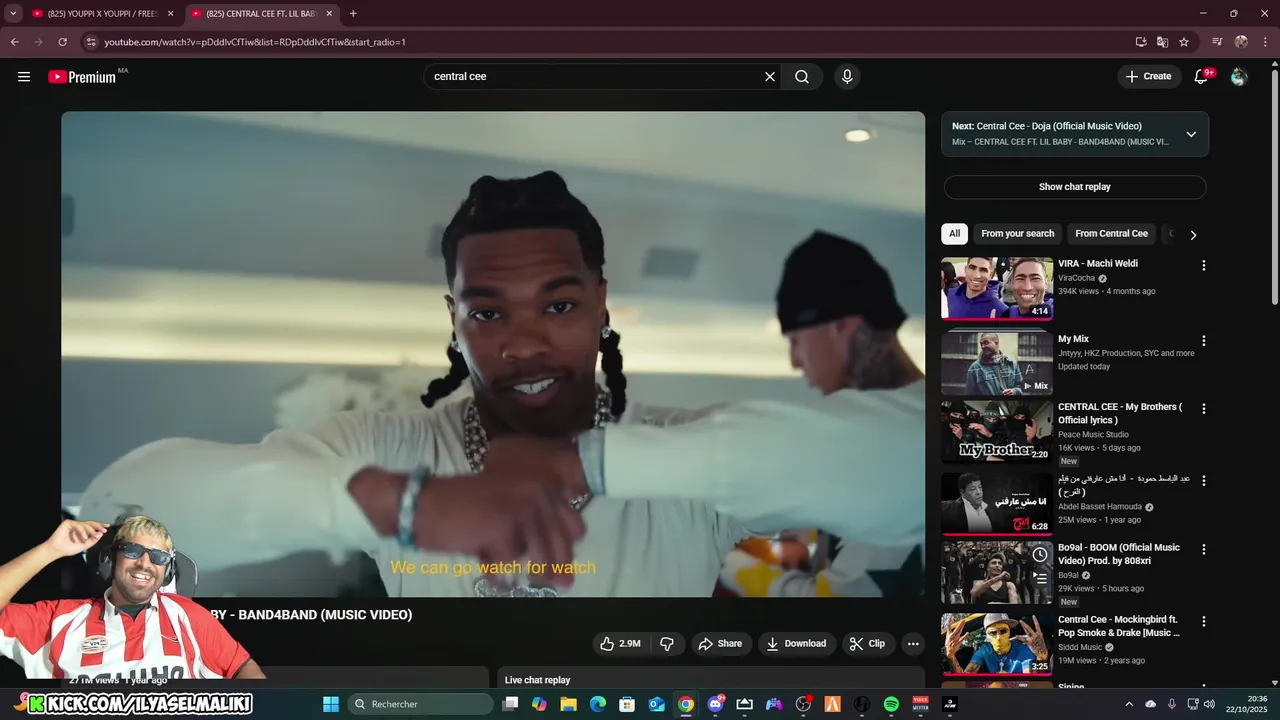Dislike the video with thumbs down
This screenshot has height=720, width=1280.
[x=667, y=644]
